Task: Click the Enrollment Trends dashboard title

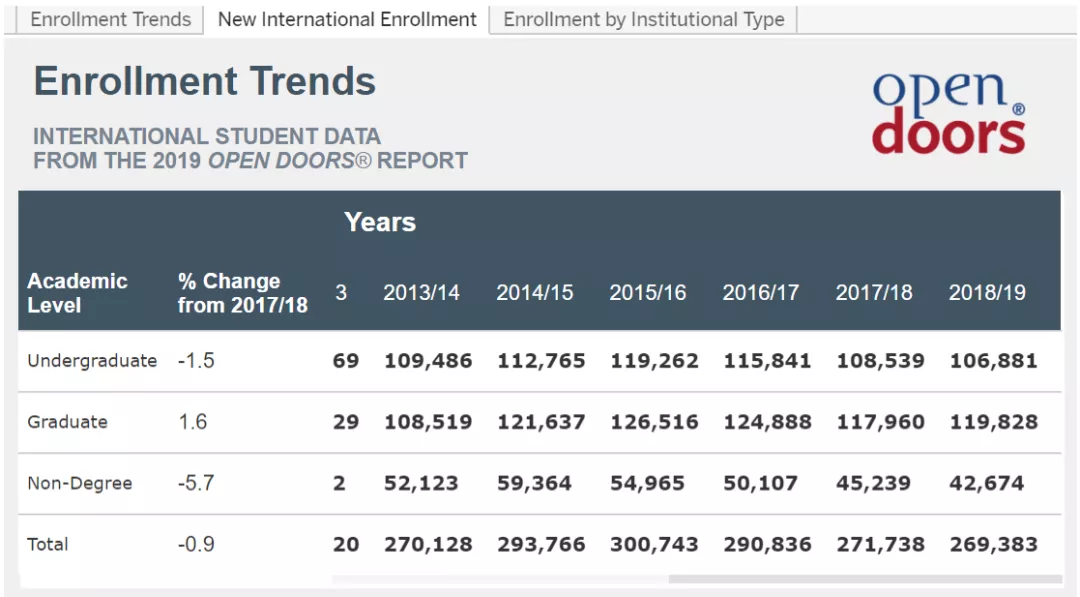Action: coord(205,81)
